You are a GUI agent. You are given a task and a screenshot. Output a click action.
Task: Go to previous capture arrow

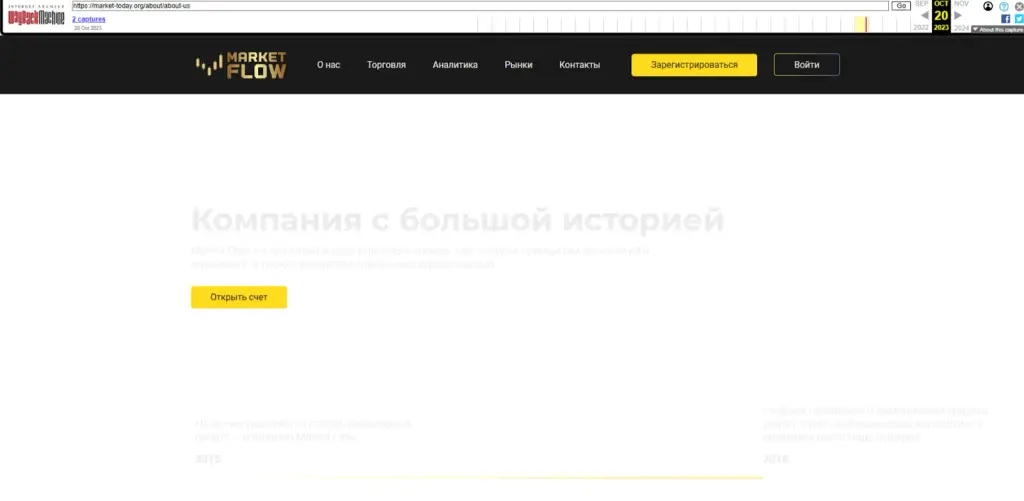[924, 15]
